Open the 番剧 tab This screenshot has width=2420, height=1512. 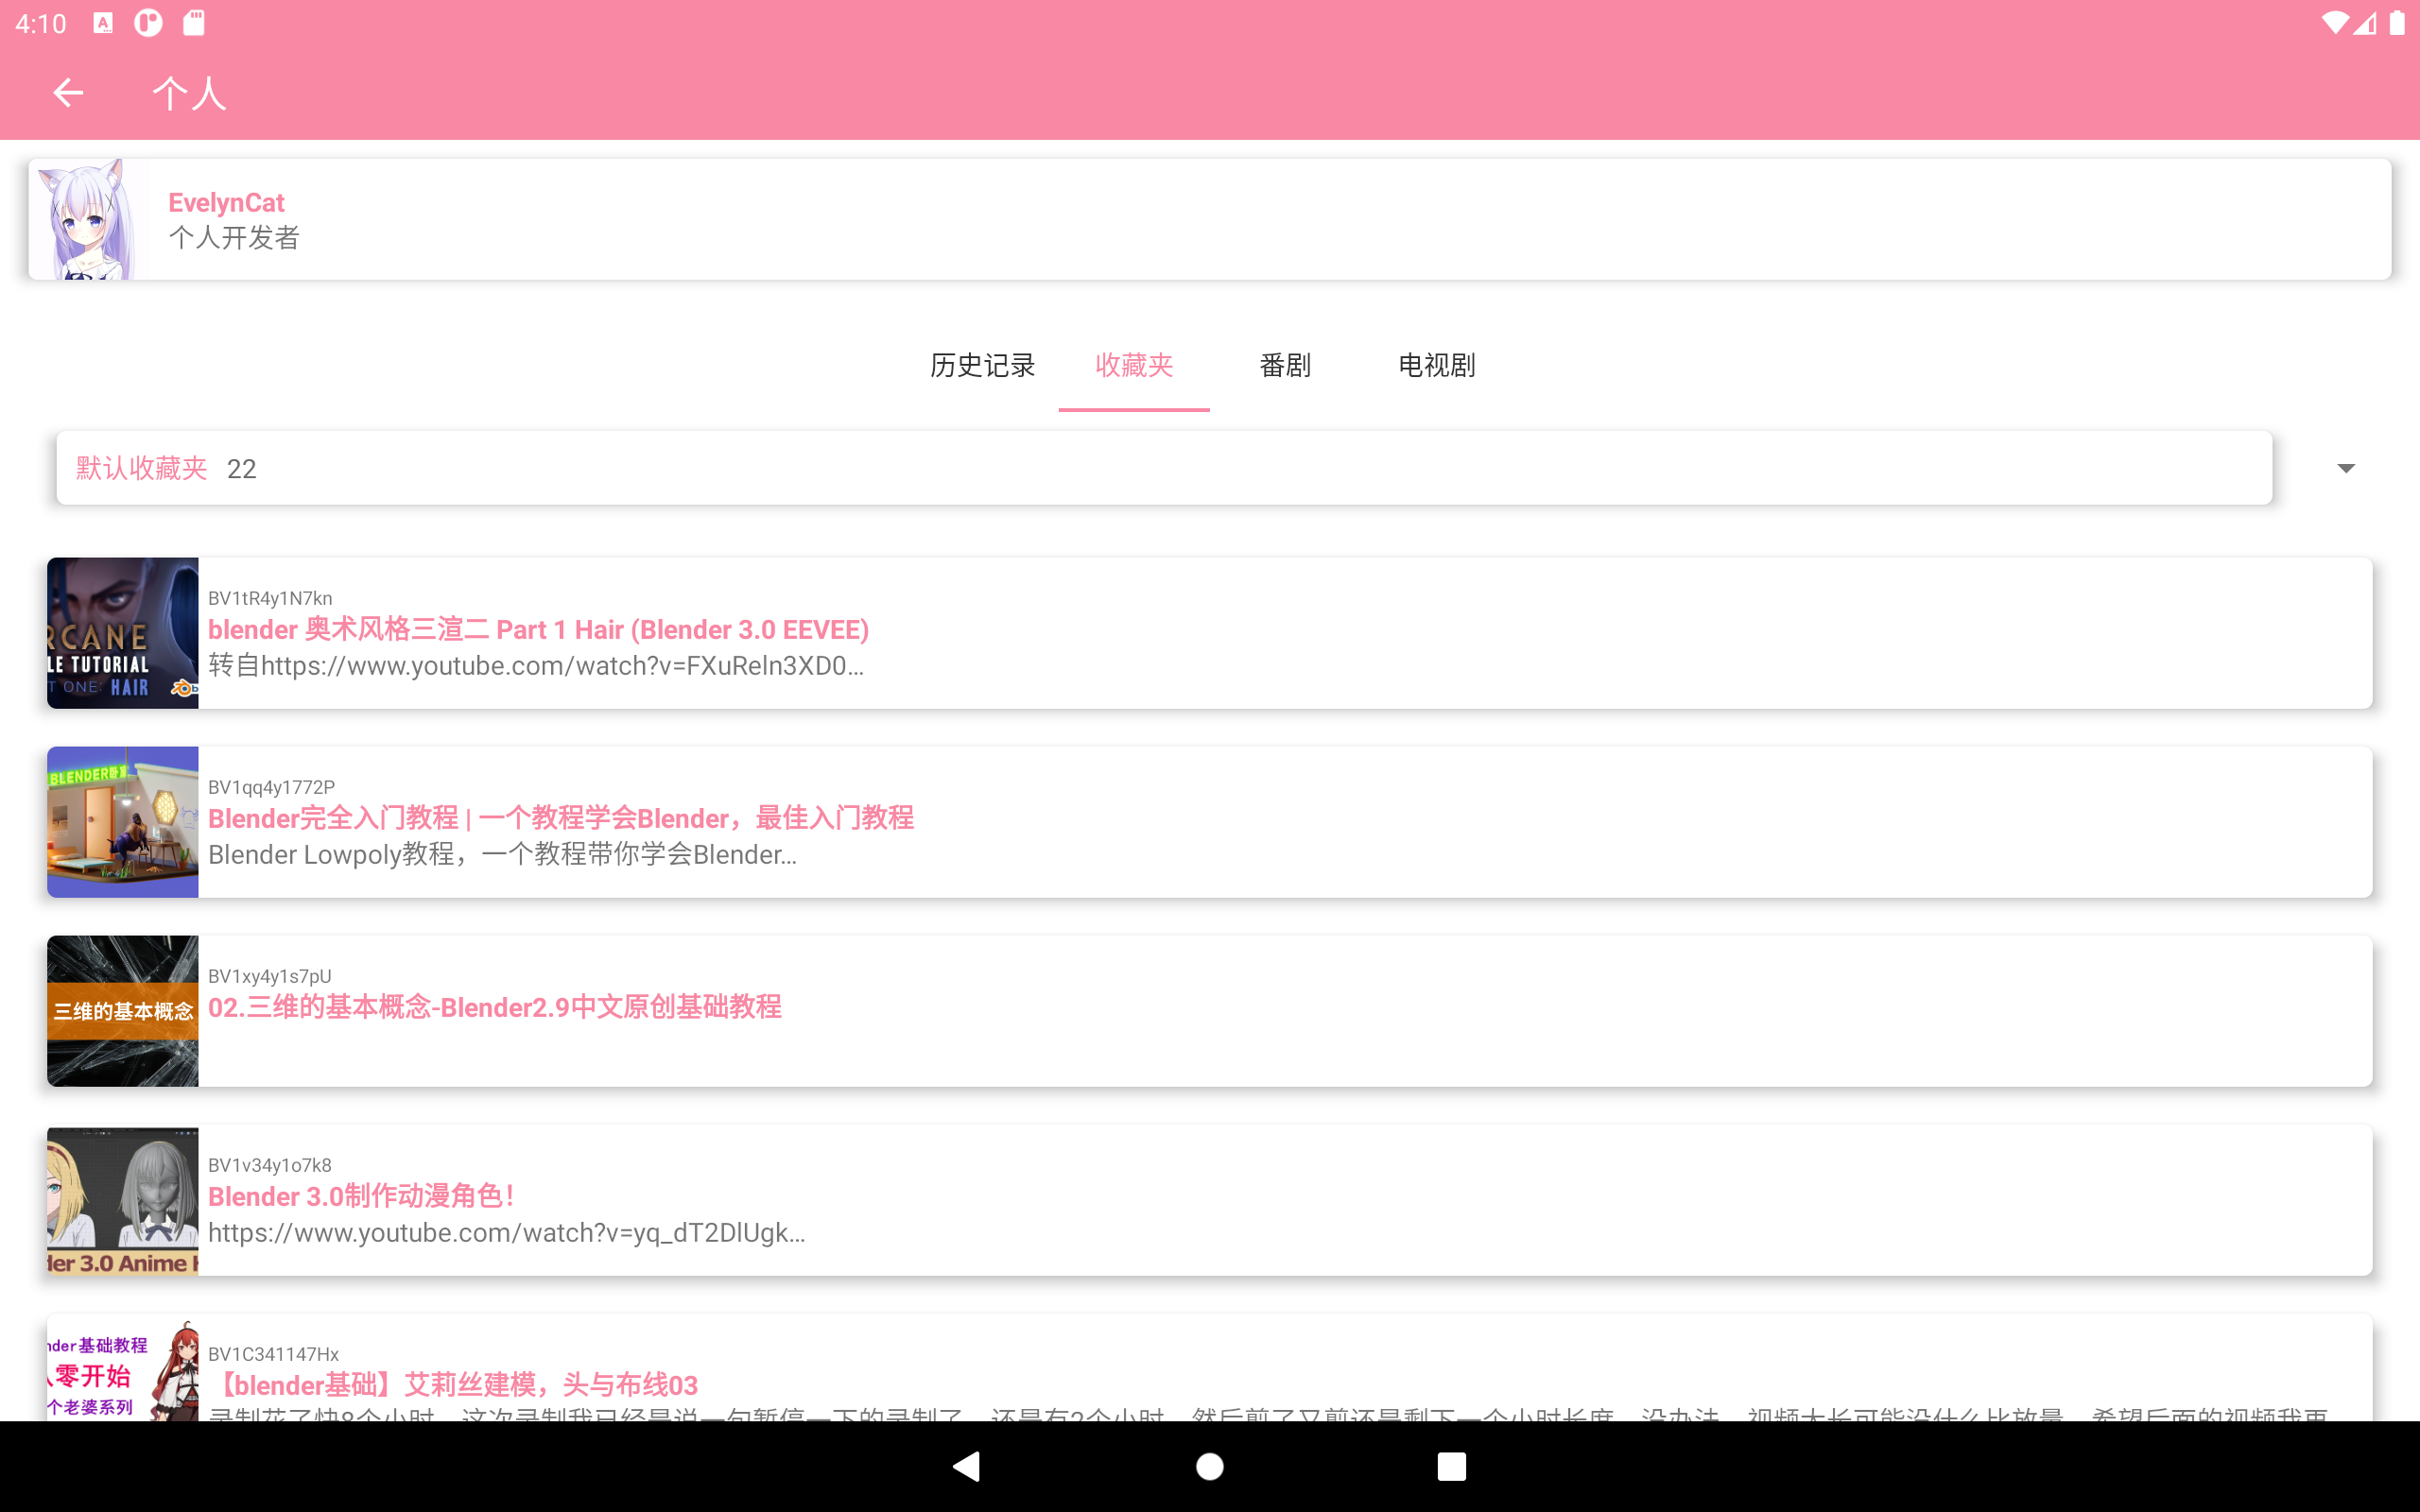[x=1284, y=366]
